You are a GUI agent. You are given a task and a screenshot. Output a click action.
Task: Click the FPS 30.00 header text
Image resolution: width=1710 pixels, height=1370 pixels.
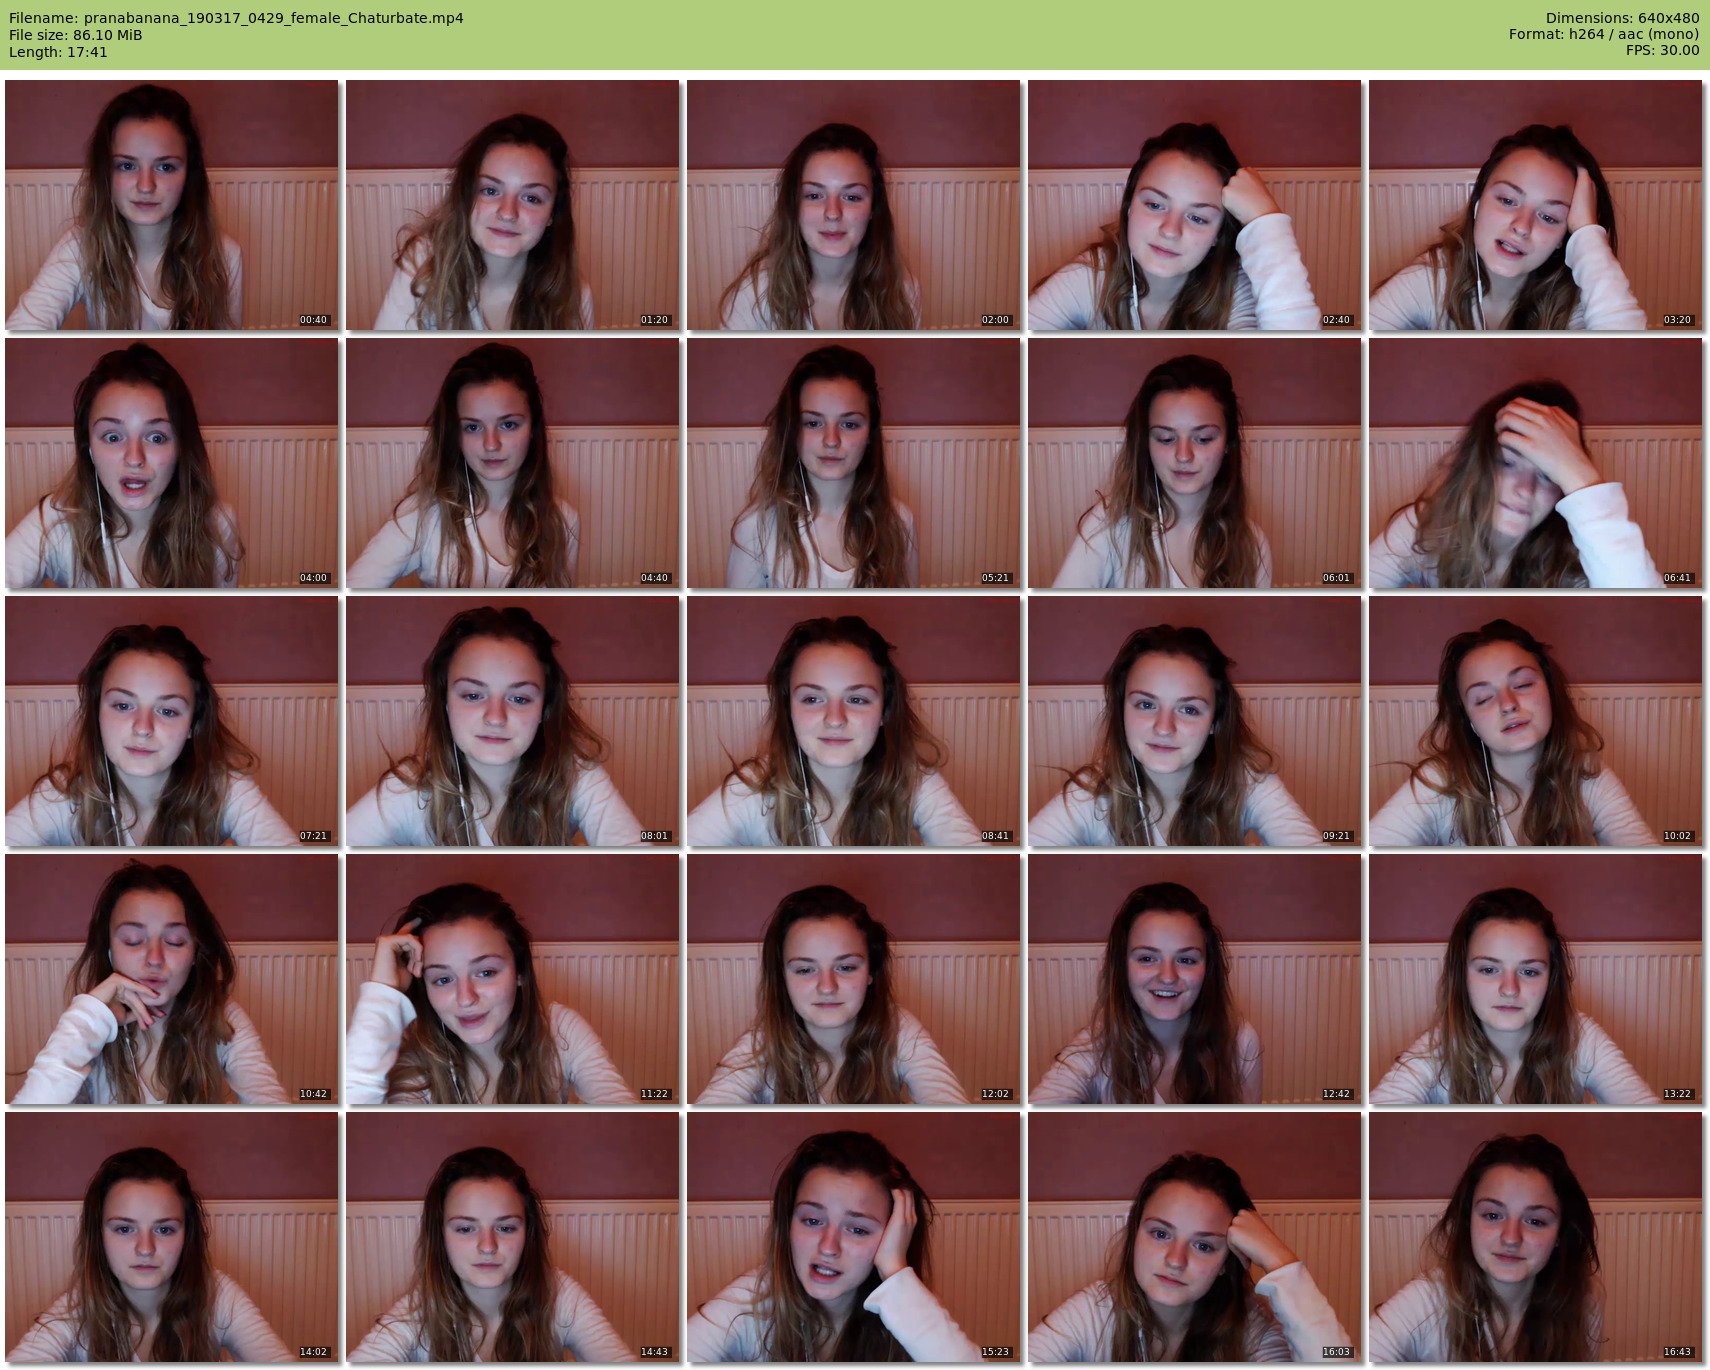(1662, 50)
